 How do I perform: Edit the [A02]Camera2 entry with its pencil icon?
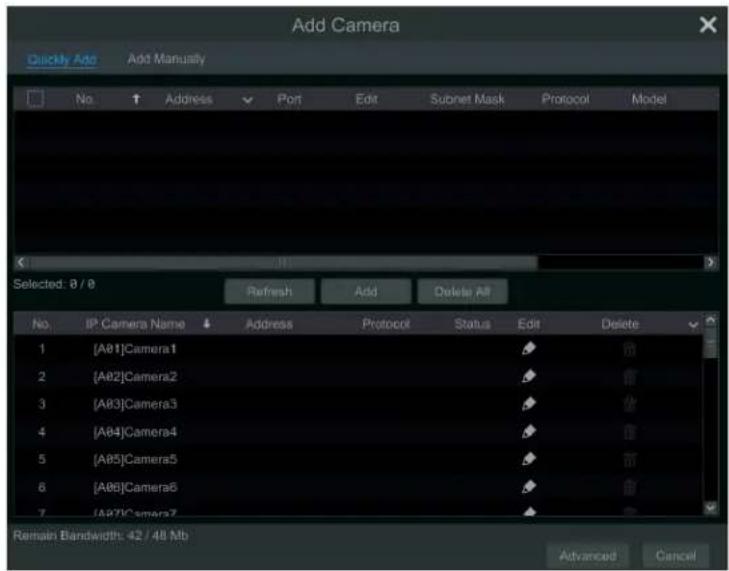[529, 376]
